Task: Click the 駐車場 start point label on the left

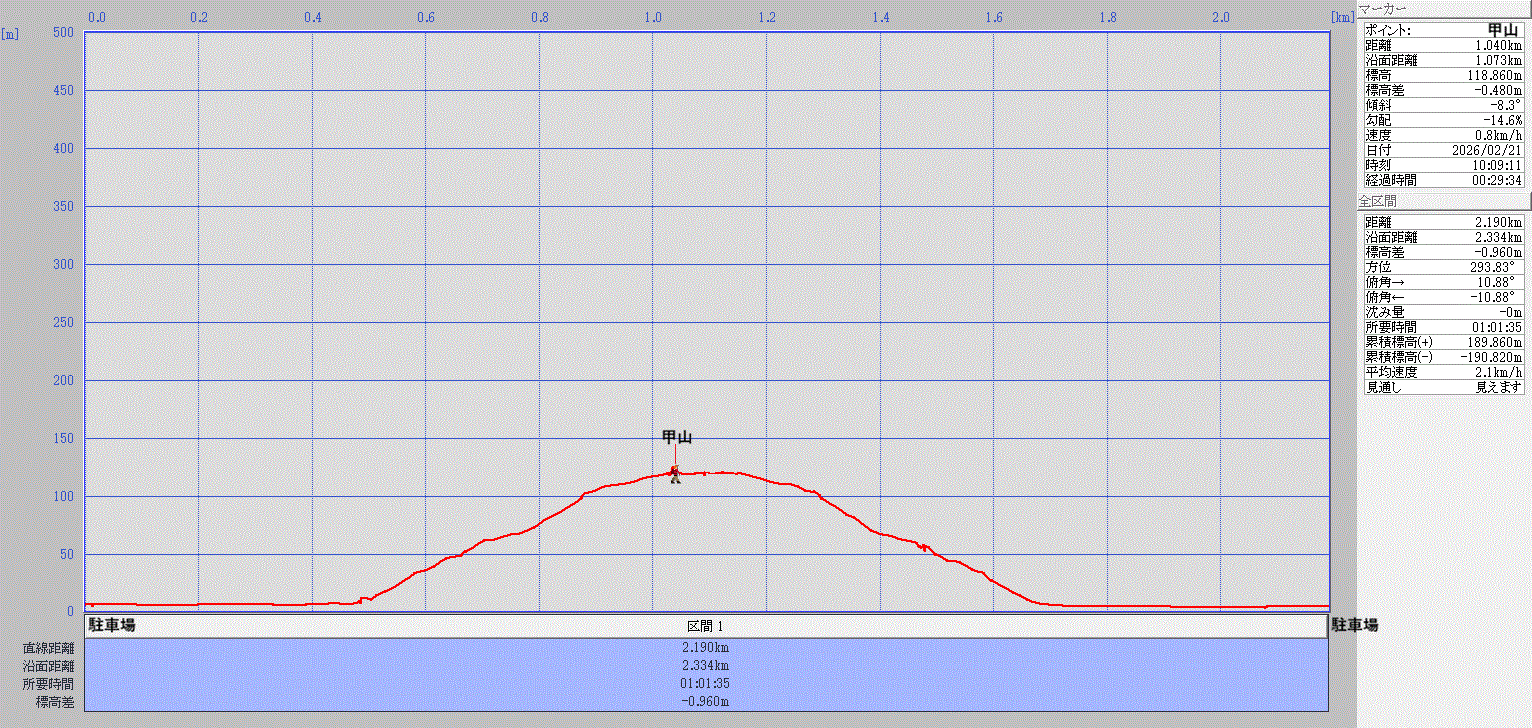Action: click(112, 626)
